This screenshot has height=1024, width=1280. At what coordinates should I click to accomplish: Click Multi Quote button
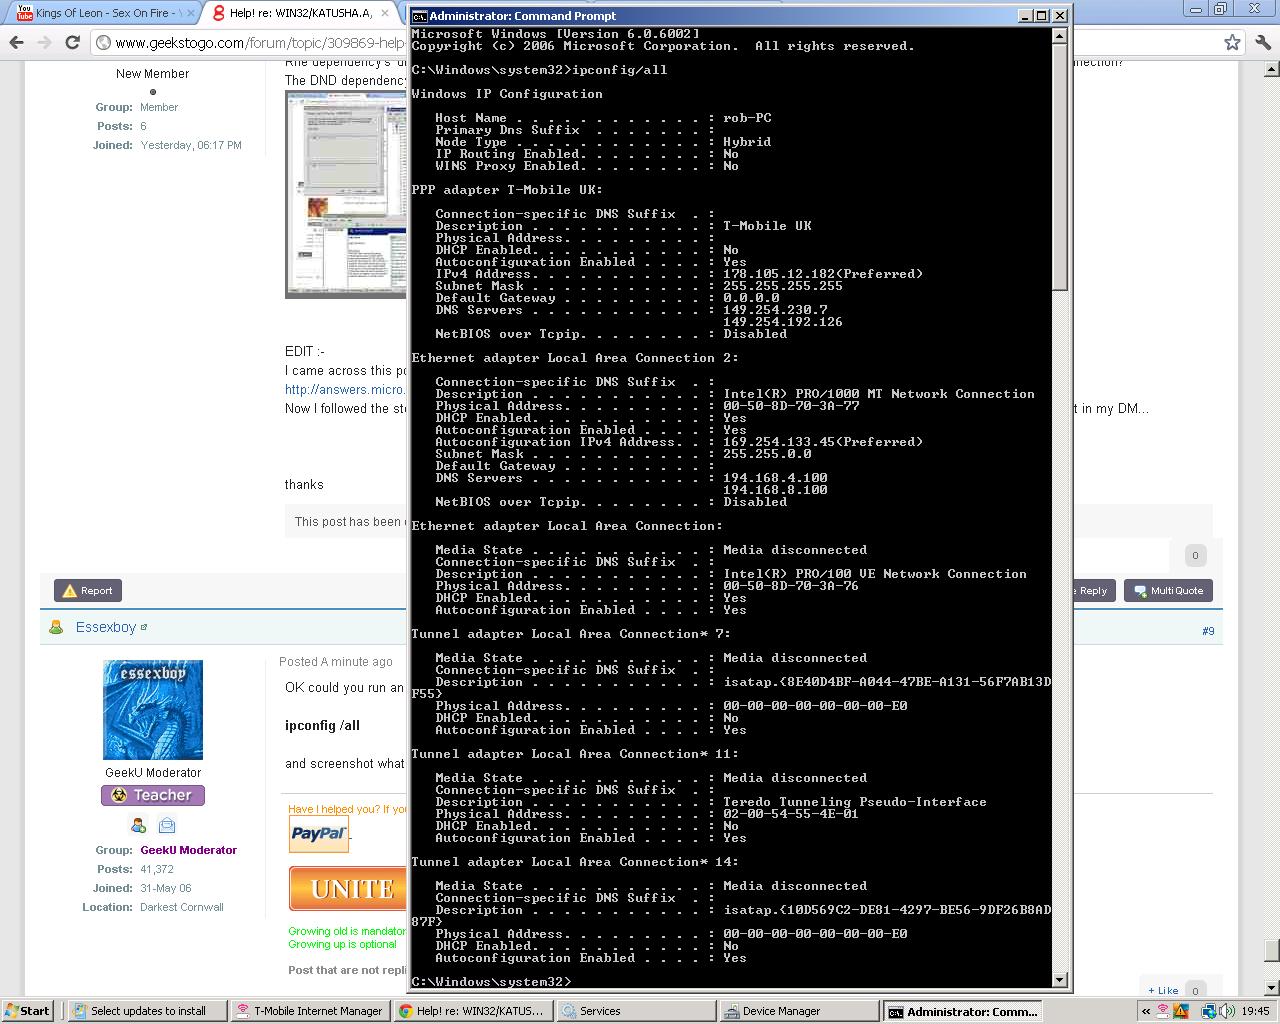(1168, 590)
